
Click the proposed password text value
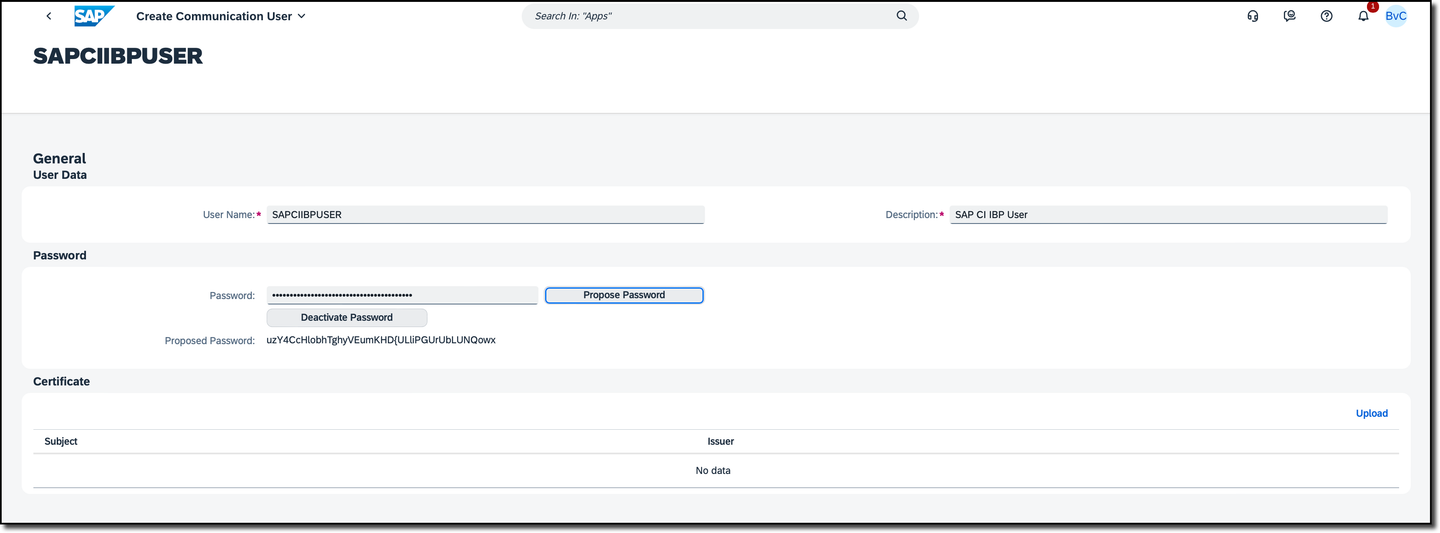pyautogui.click(x=381, y=340)
